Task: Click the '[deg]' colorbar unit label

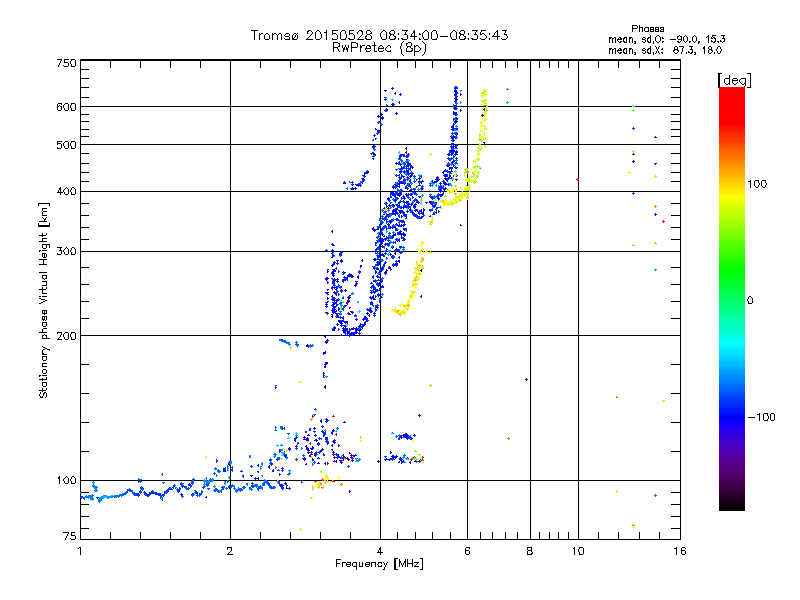Action: [734, 80]
